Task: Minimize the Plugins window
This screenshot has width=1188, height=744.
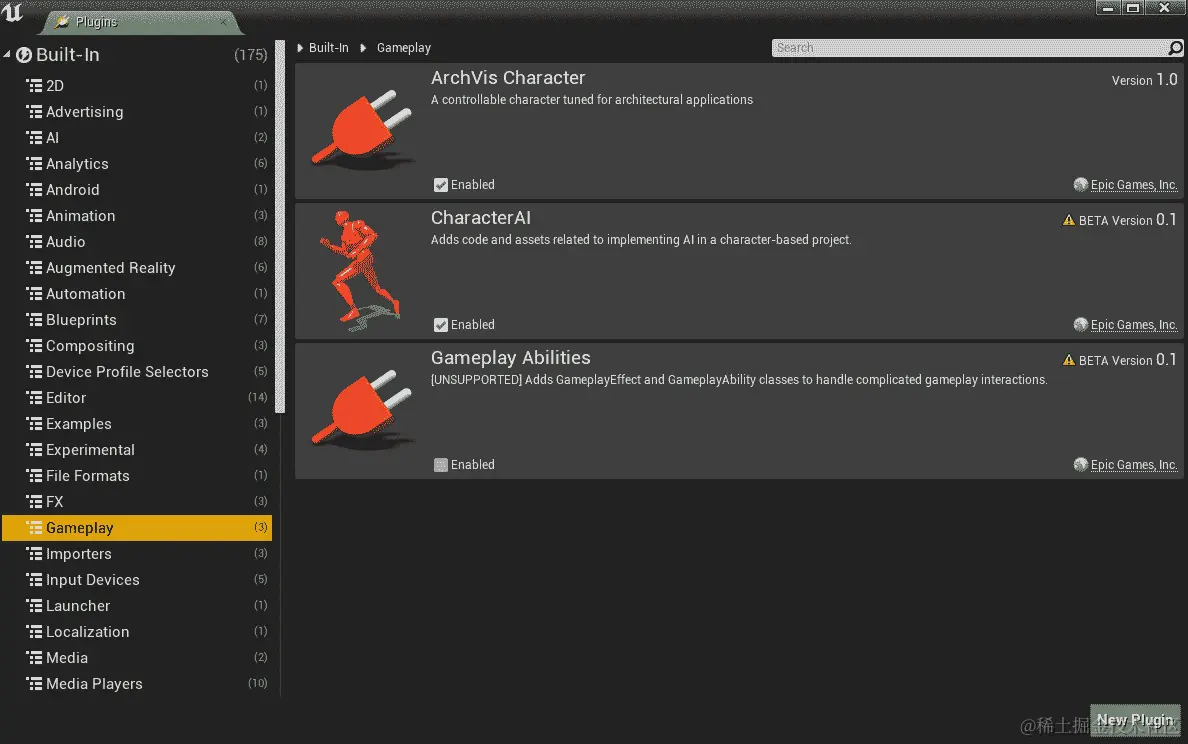Action: coord(1108,8)
